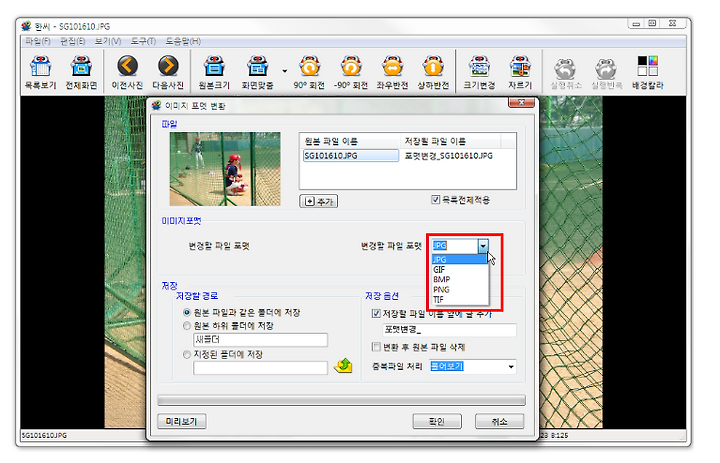
Task: Open the 화면맞춤 dropdown arrow in toolbar
Action: click(285, 71)
